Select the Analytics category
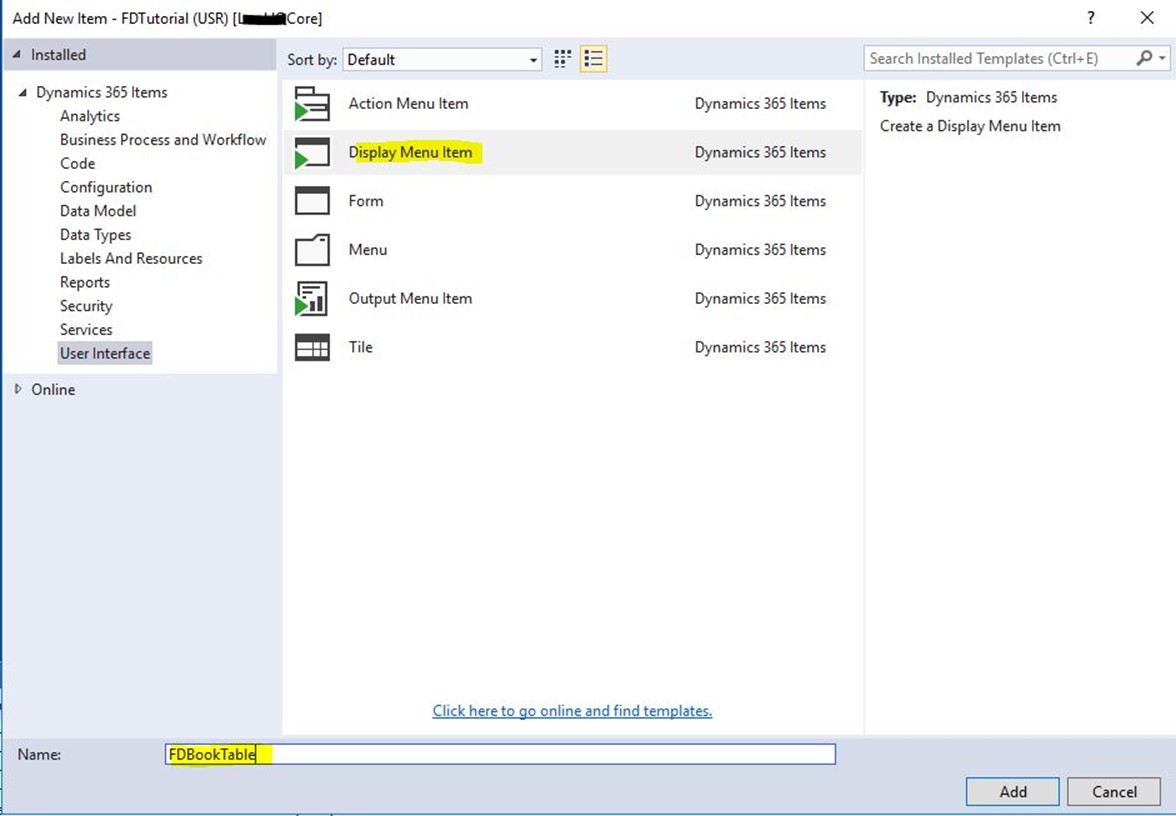Screen dimensions: 1176x816 (x=90, y=116)
